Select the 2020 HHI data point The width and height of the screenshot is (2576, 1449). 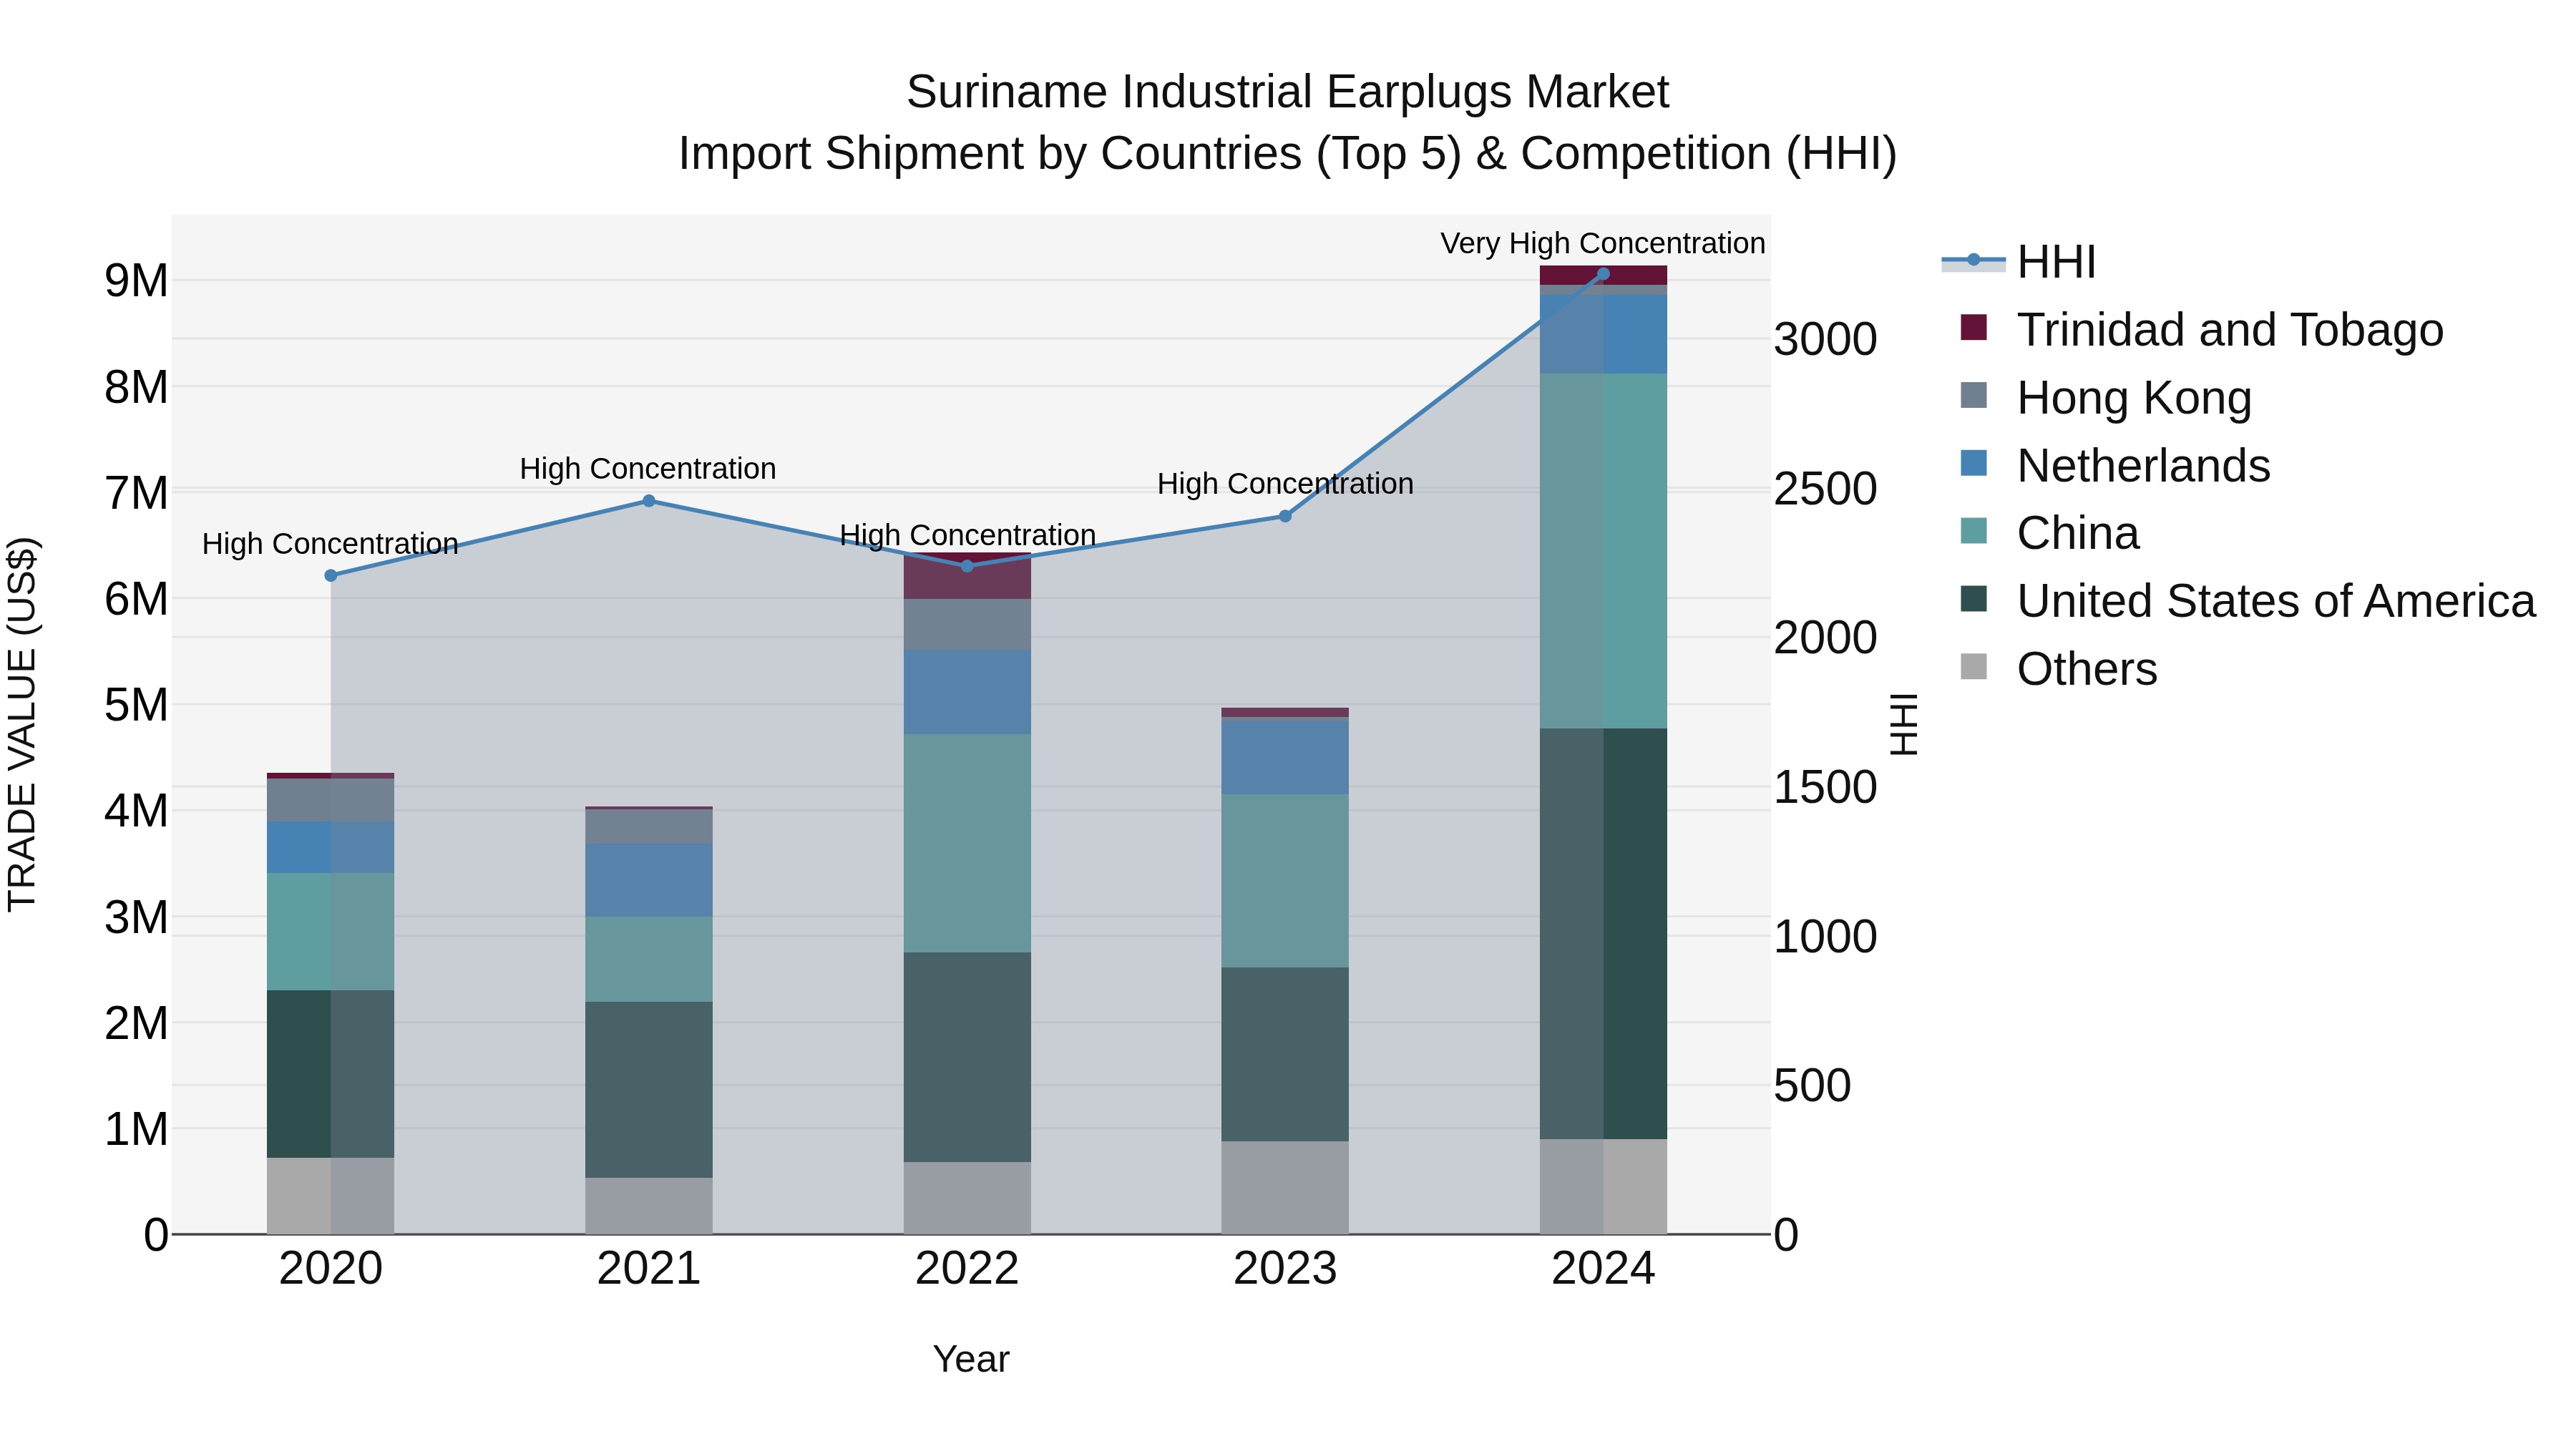point(331,576)
